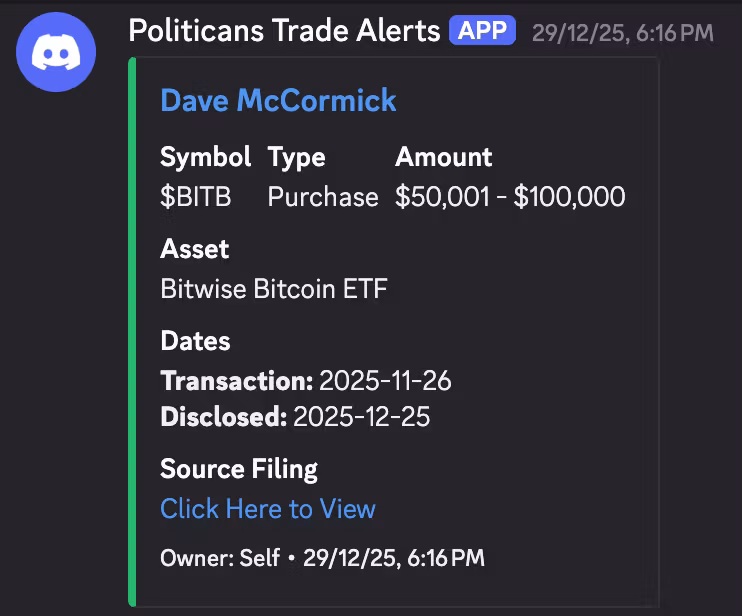Click the Source Filing heading

click(x=239, y=469)
